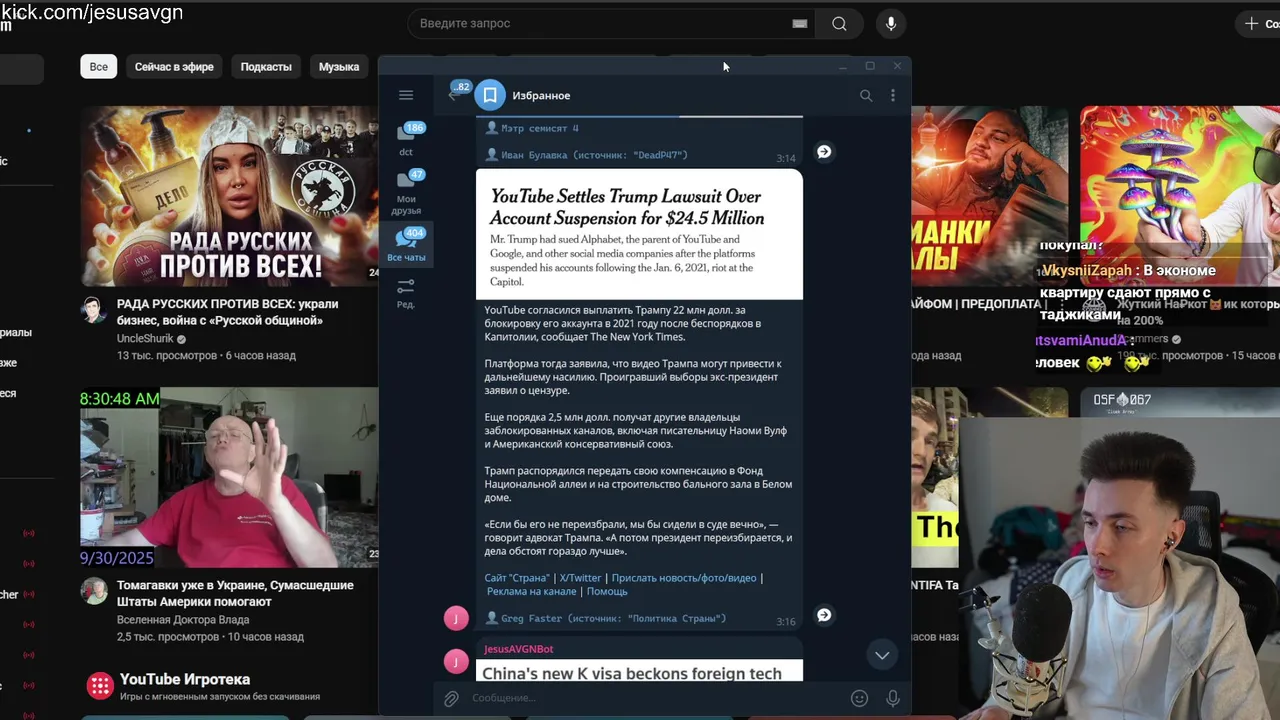The width and height of the screenshot is (1280, 720).
Task: Open the YouTube Игротека section icon
Action: click(100, 685)
